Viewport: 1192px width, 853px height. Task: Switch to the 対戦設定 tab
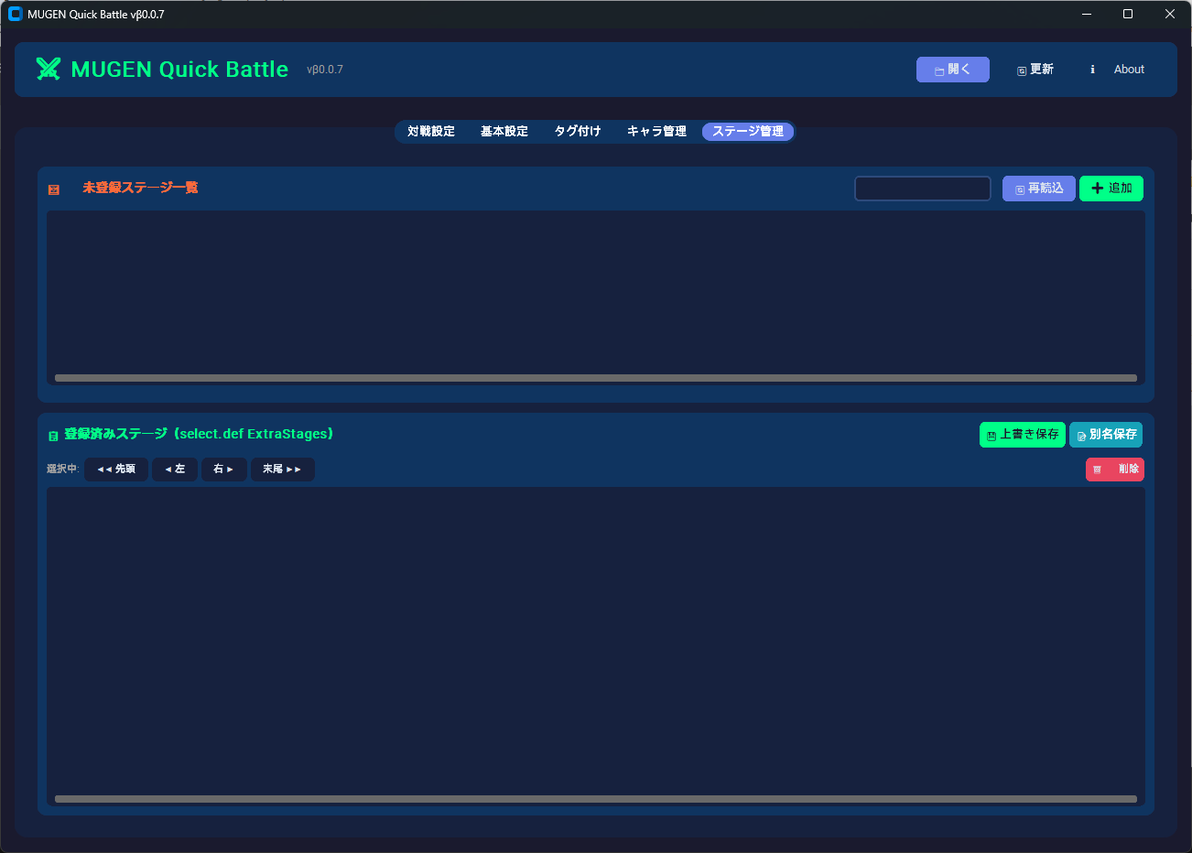[431, 132]
